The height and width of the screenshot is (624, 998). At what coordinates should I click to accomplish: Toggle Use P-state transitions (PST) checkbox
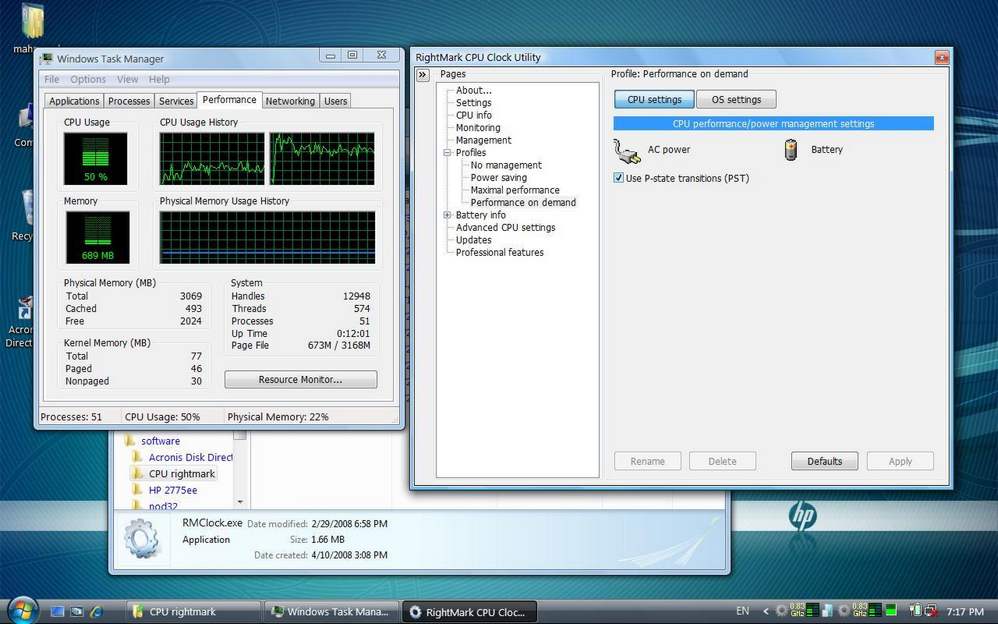click(x=618, y=178)
